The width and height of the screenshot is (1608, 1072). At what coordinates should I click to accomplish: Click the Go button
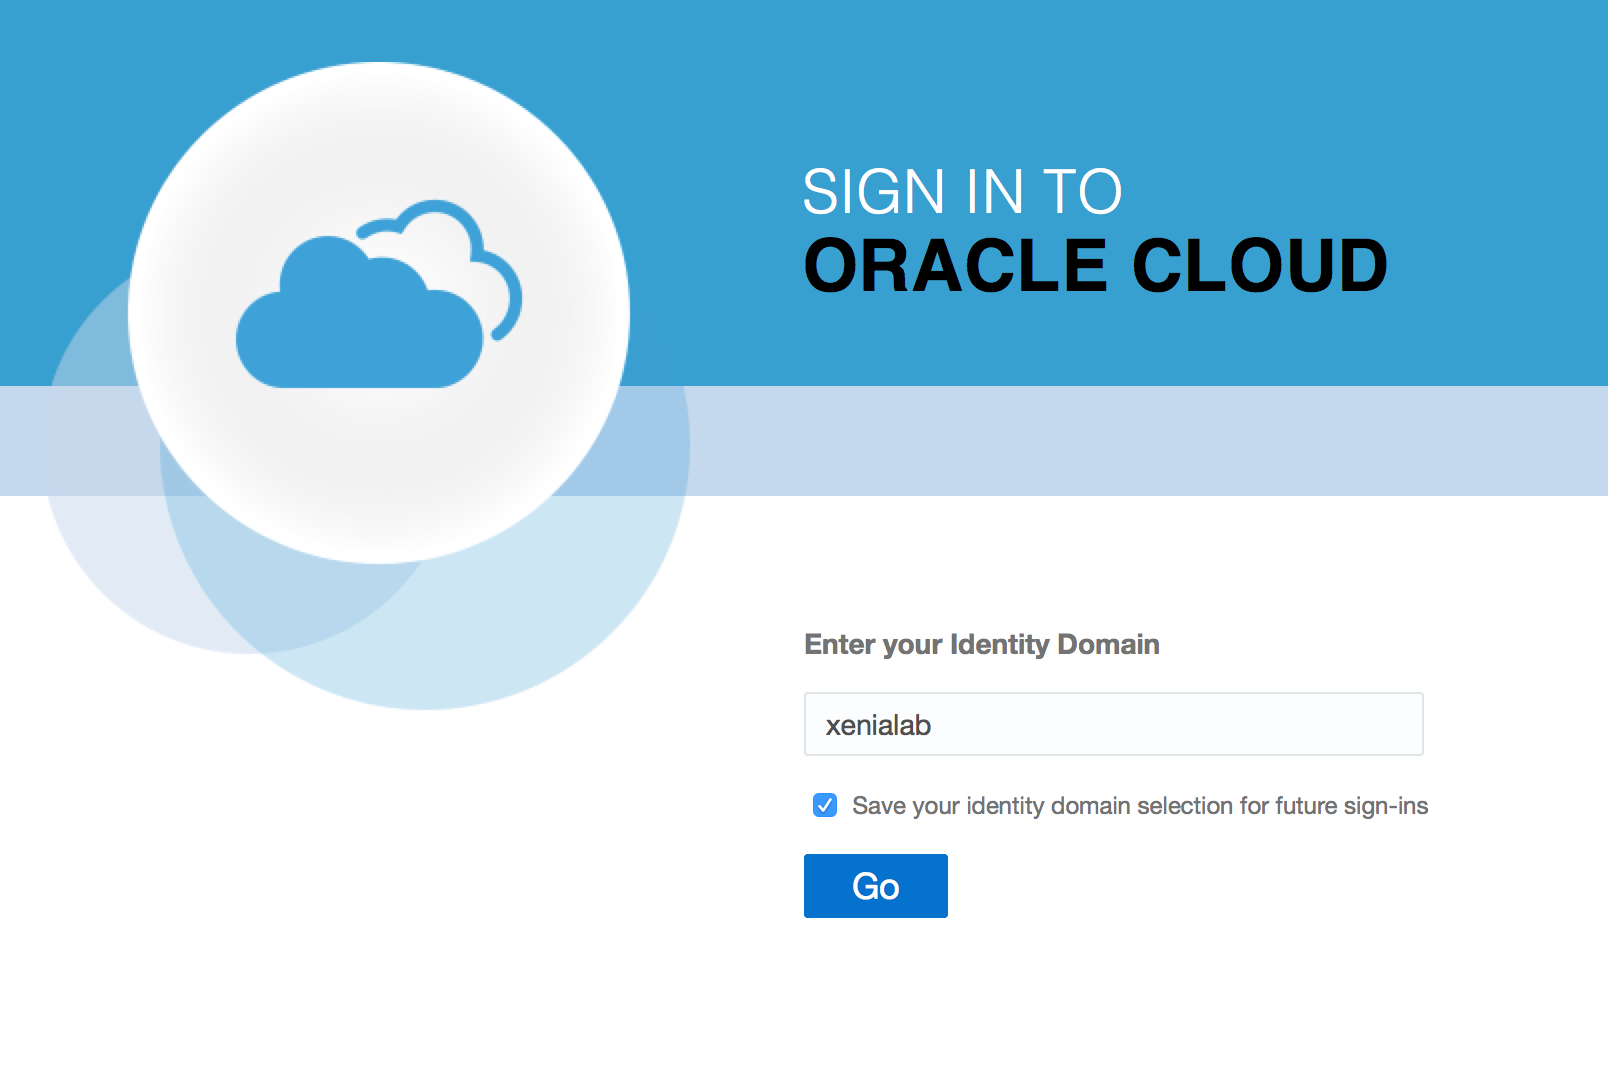tap(875, 886)
